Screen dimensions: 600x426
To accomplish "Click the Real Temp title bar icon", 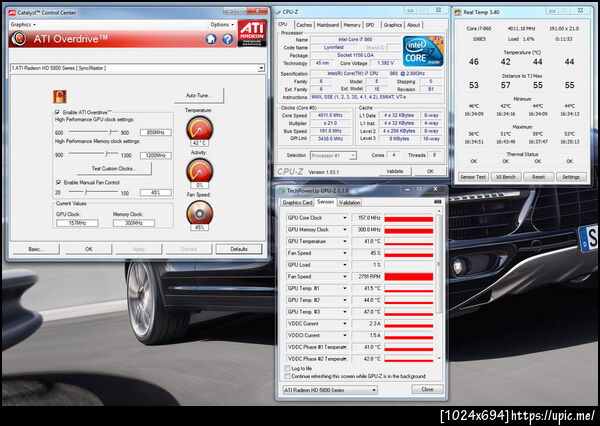I will (x=458, y=12).
